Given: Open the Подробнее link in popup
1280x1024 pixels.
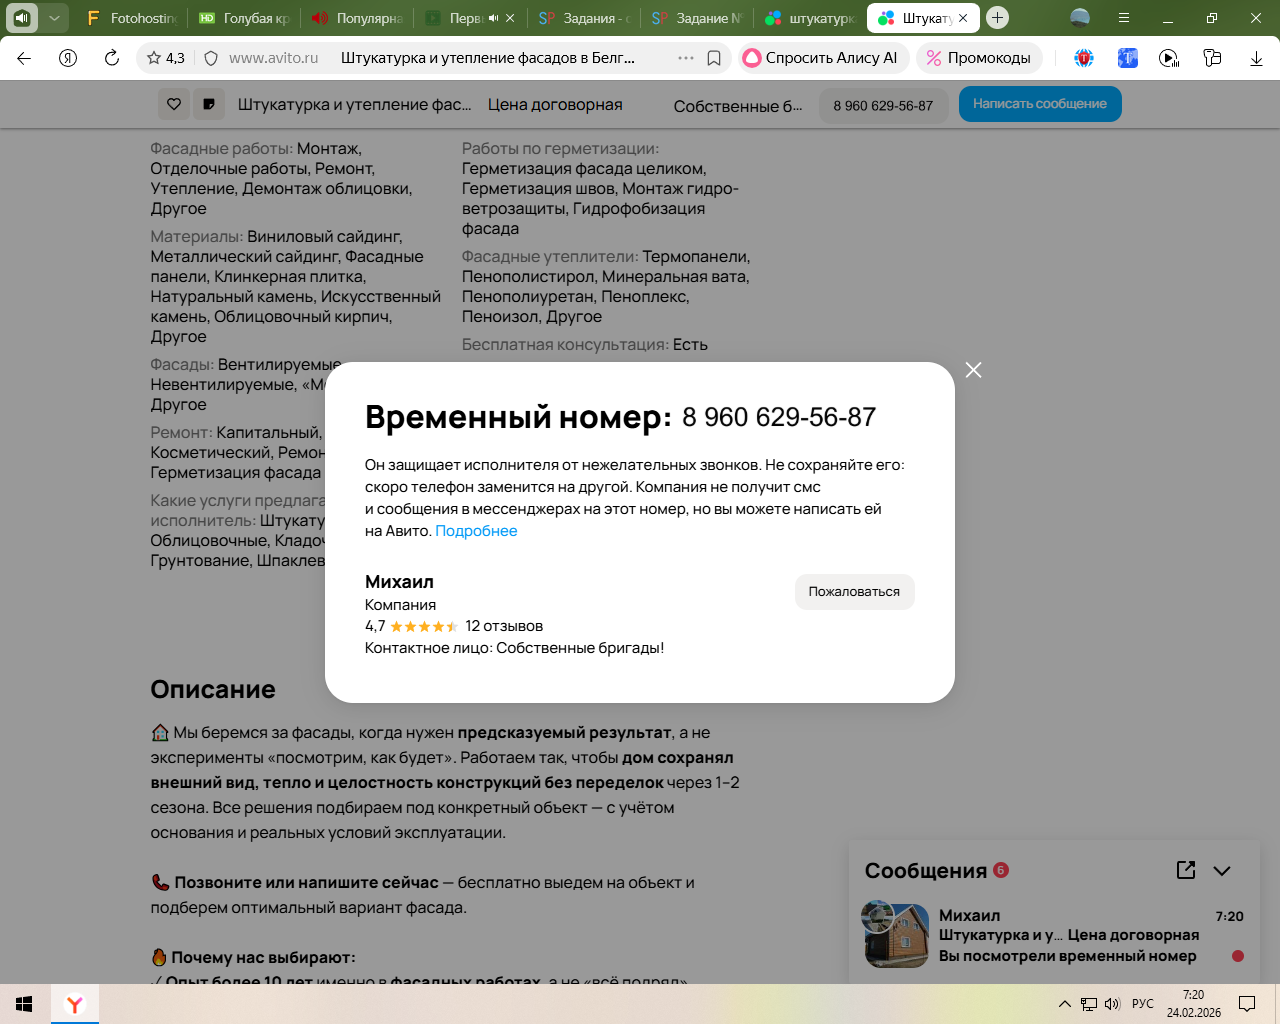Looking at the screenshot, I should [476, 531].
